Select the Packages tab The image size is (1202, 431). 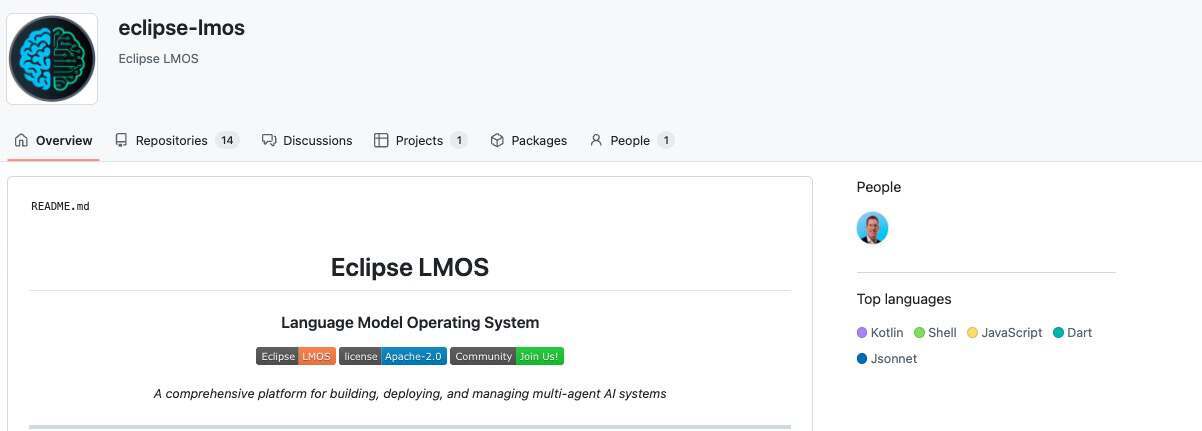click(538, 141)
